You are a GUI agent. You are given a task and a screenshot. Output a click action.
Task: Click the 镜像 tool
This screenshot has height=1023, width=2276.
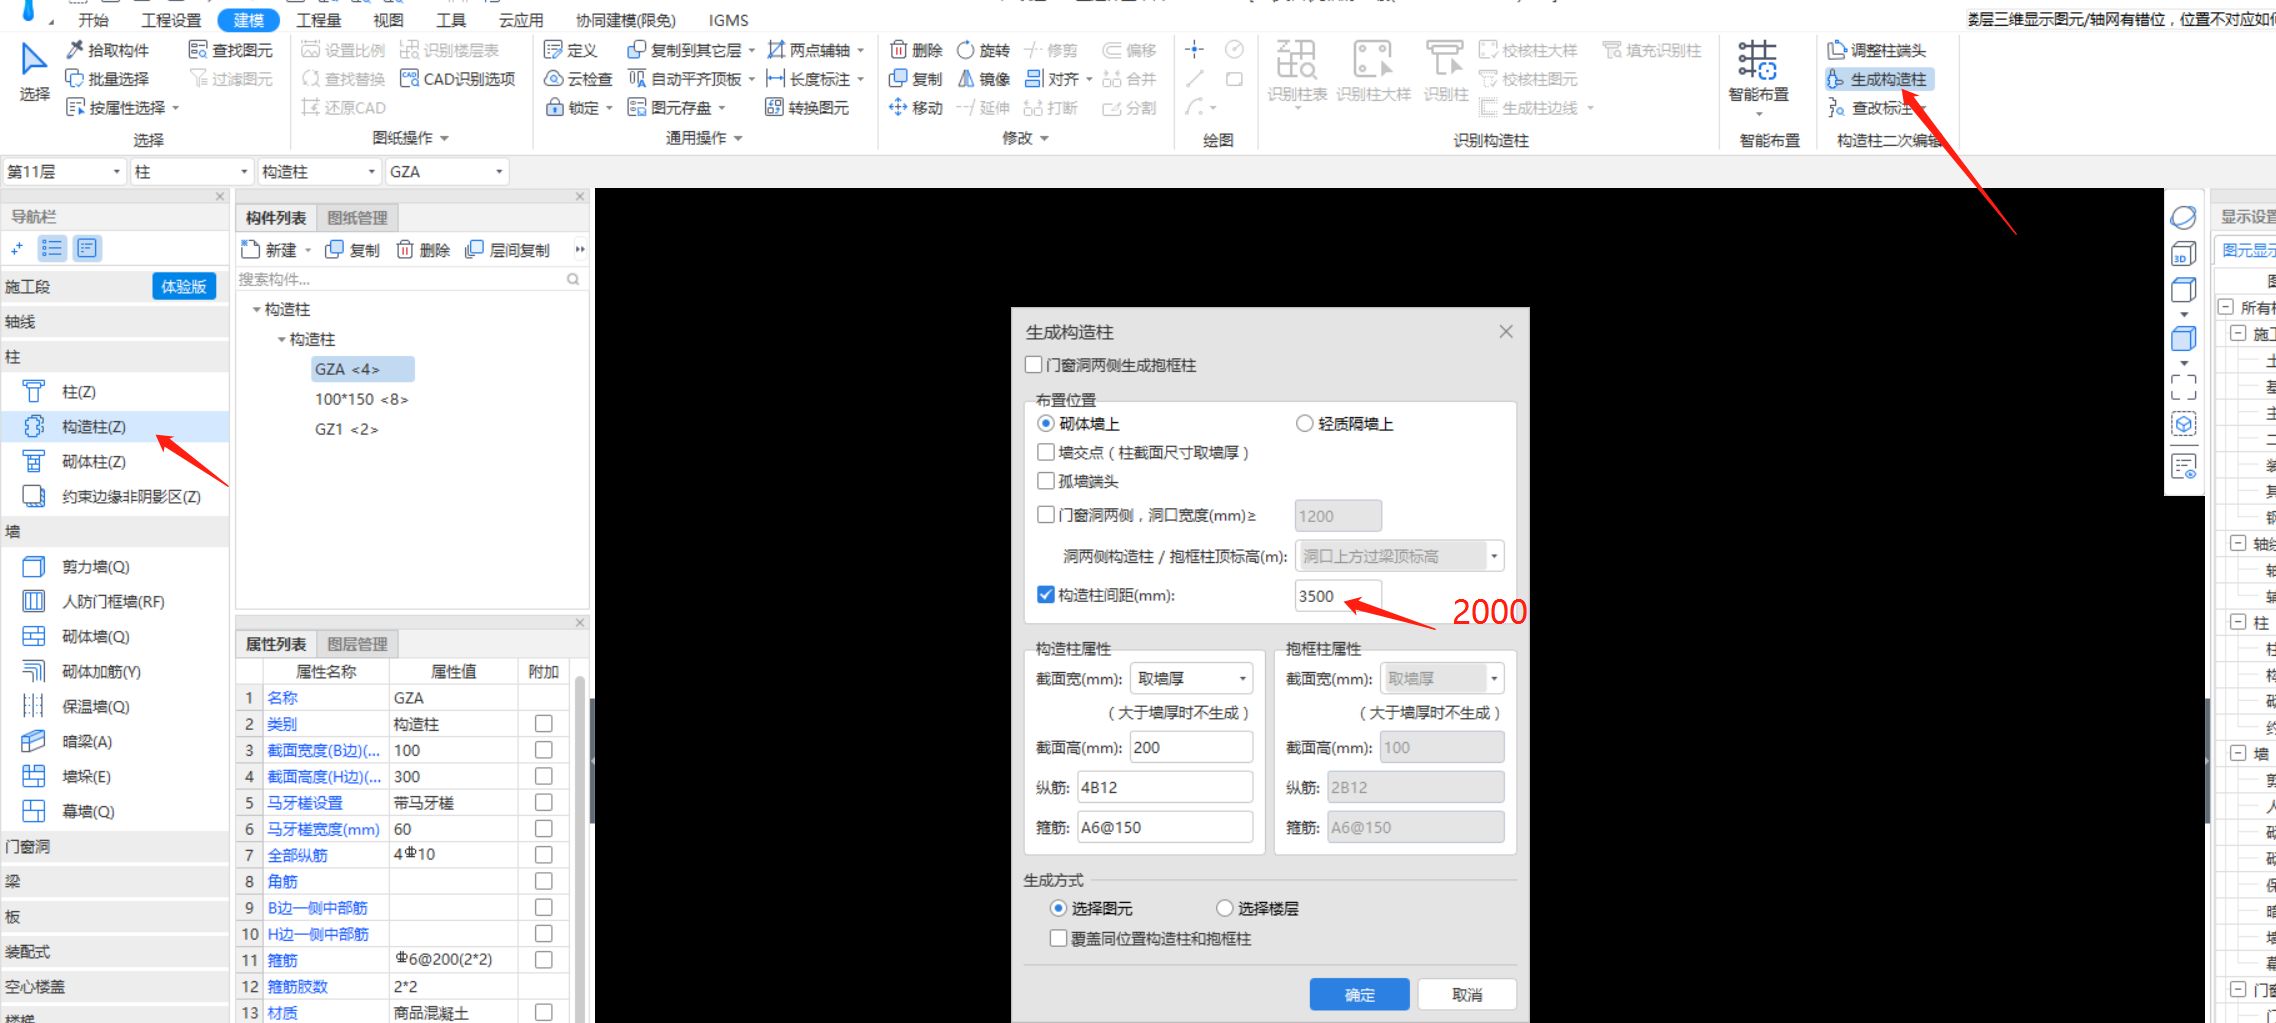point(984,79)
